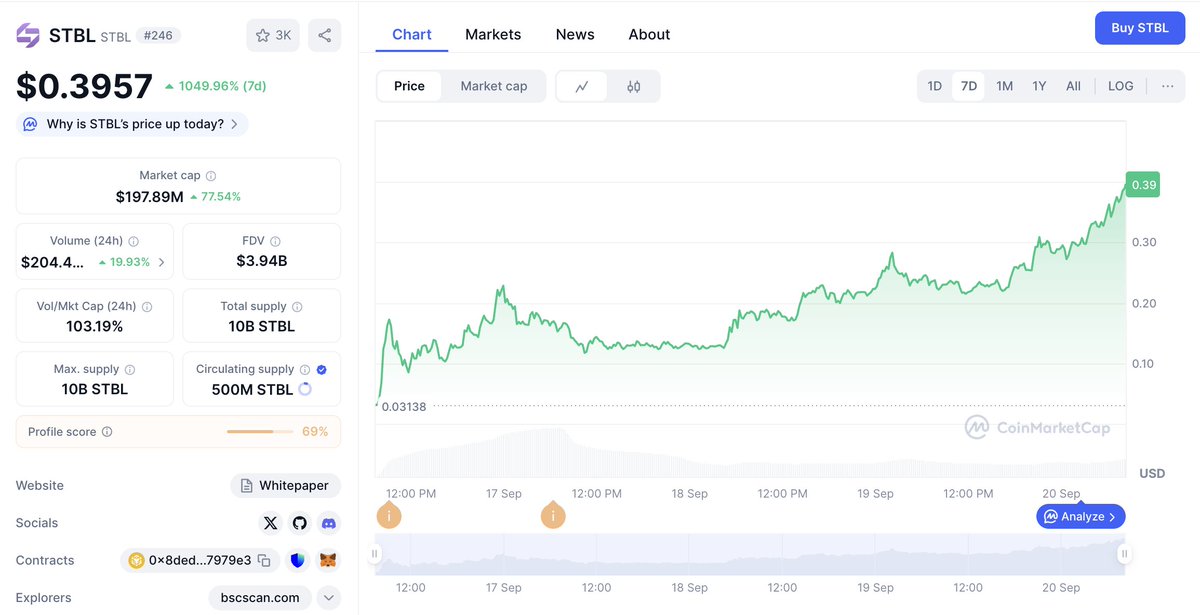Open the X (Twitter) social link
Viewport: 1200px width, 615px height.
click(270, 523)
